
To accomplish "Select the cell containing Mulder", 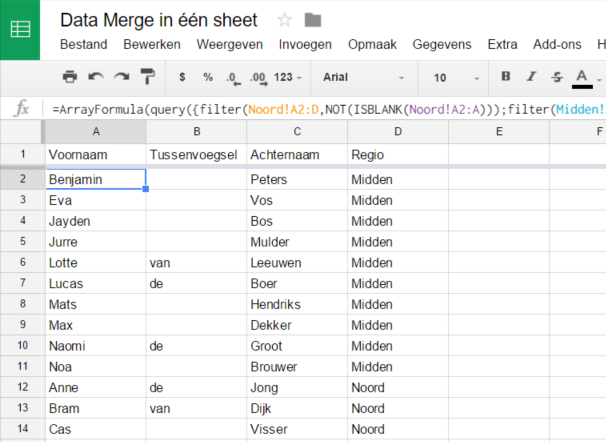I will coord(297,242).
